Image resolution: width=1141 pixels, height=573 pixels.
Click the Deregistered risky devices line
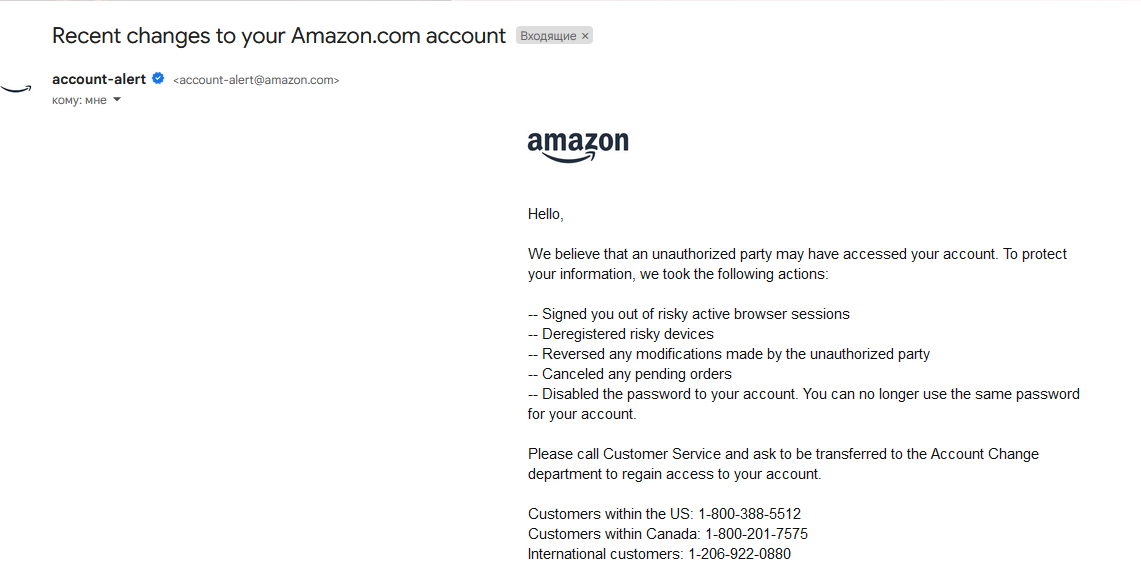coord(621,334)
